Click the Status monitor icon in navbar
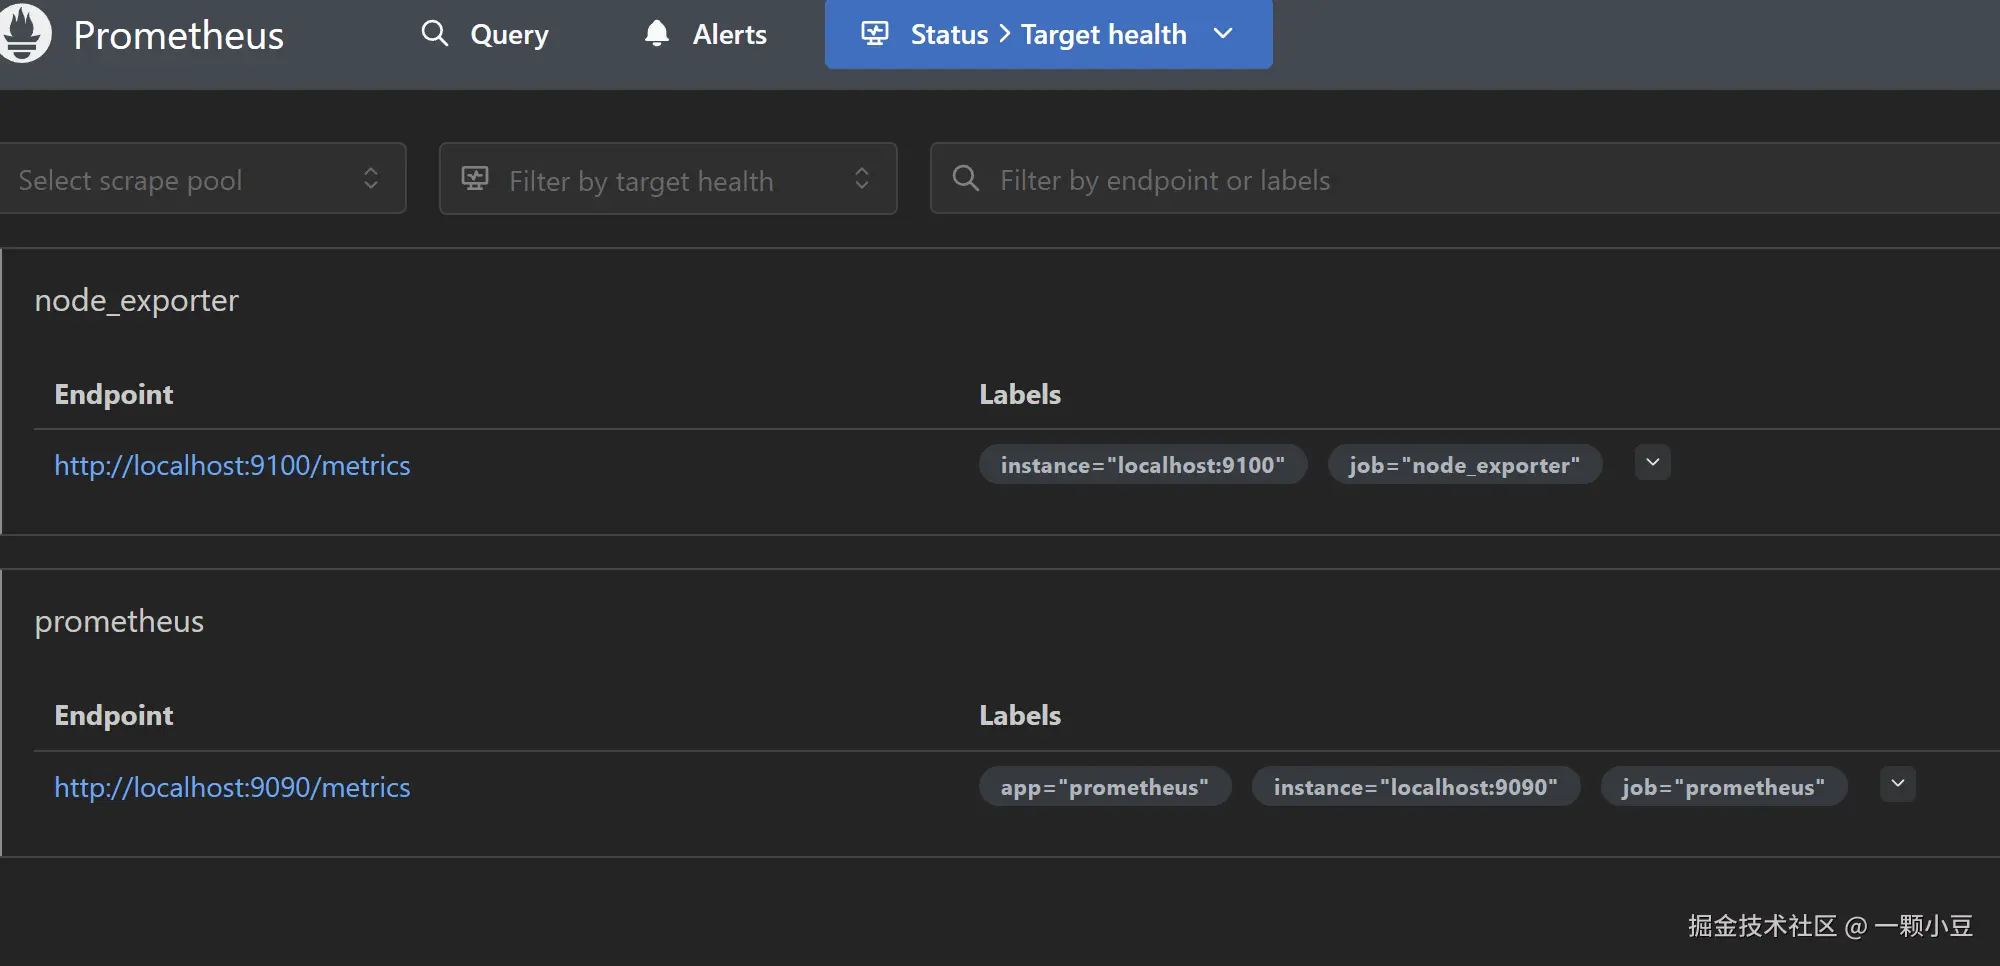Image resolution: width=2000 pixels, height=966 pixels. pos(875,34)
